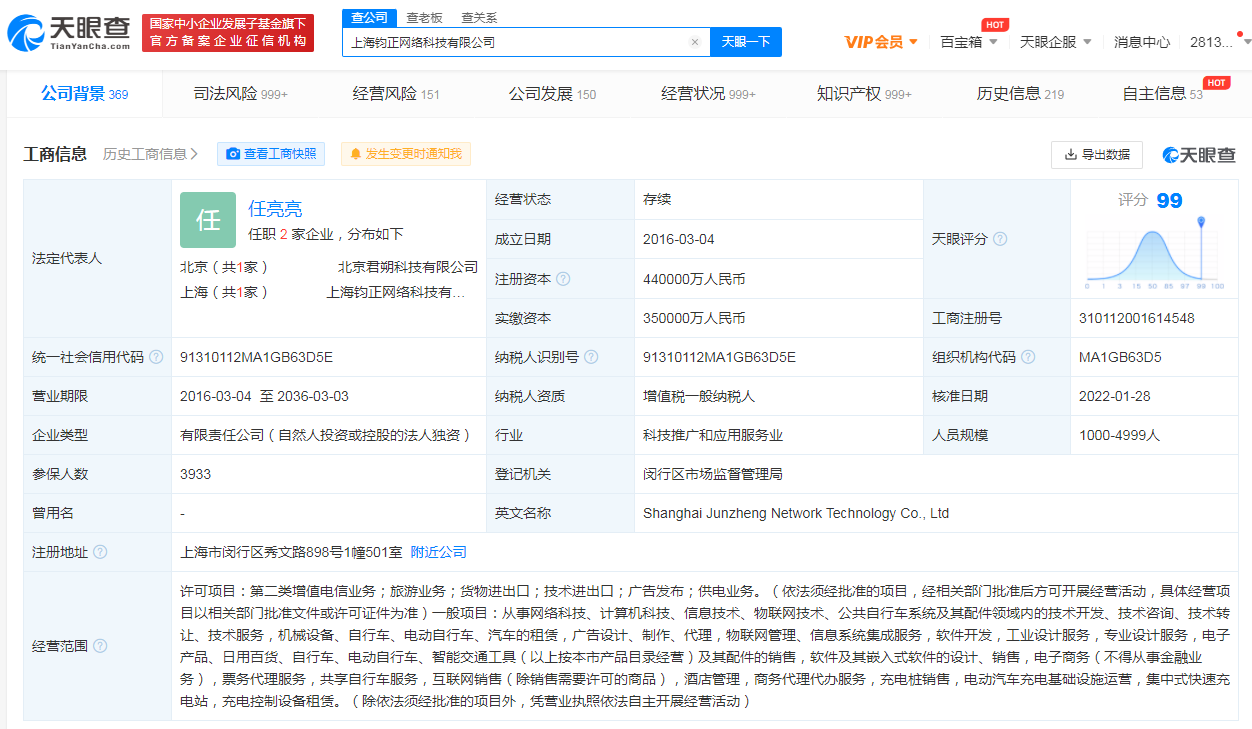
Task: Select the 查关系 search tab
Action: click(x=479, y=18)
